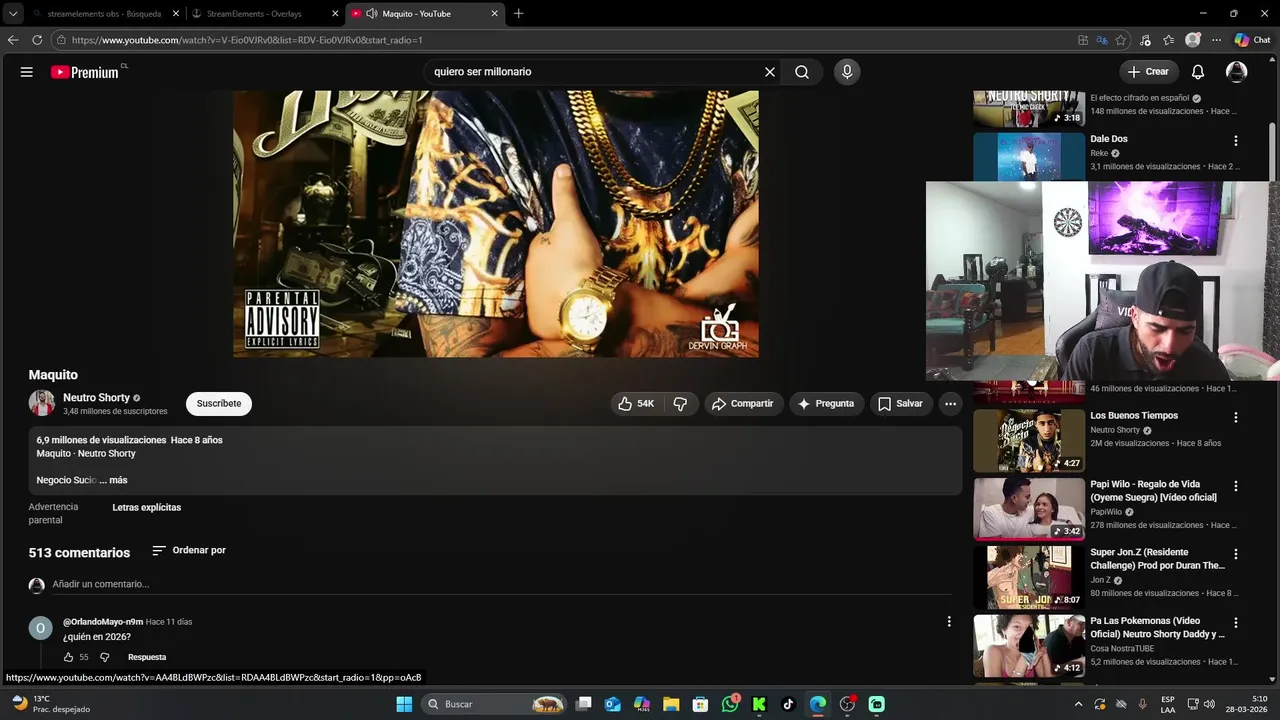Save video with Salvar button
The image size is (1280, 720).
pyautogui.click(x=900, y=404)
